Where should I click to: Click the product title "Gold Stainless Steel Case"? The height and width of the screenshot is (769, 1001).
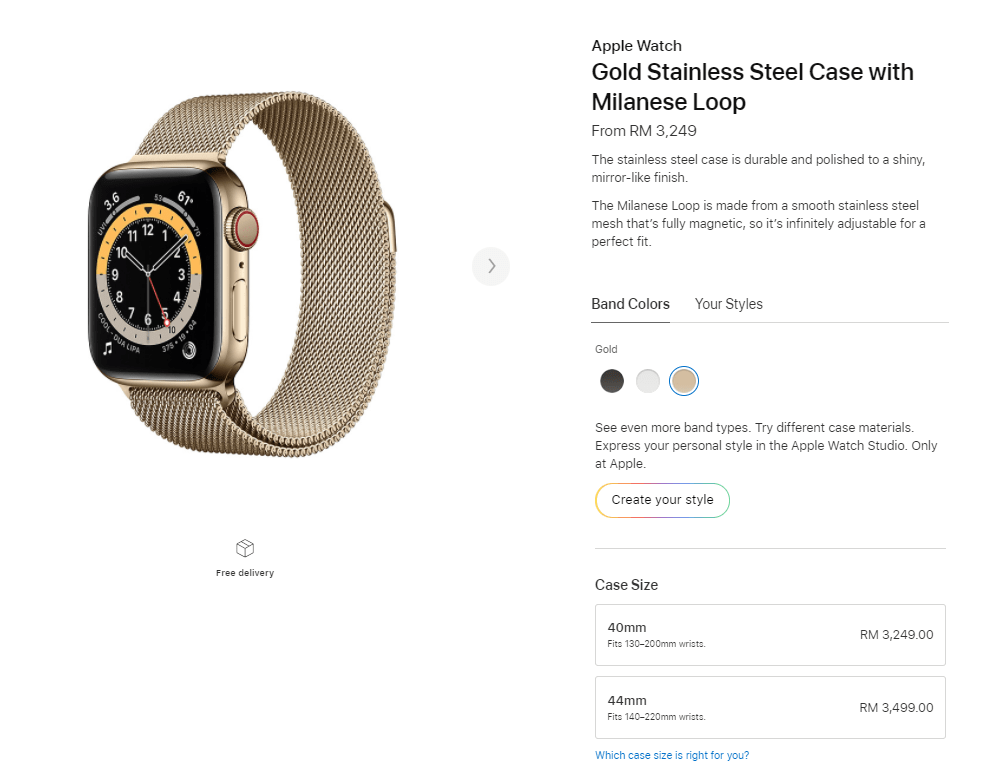pos(753,72)
